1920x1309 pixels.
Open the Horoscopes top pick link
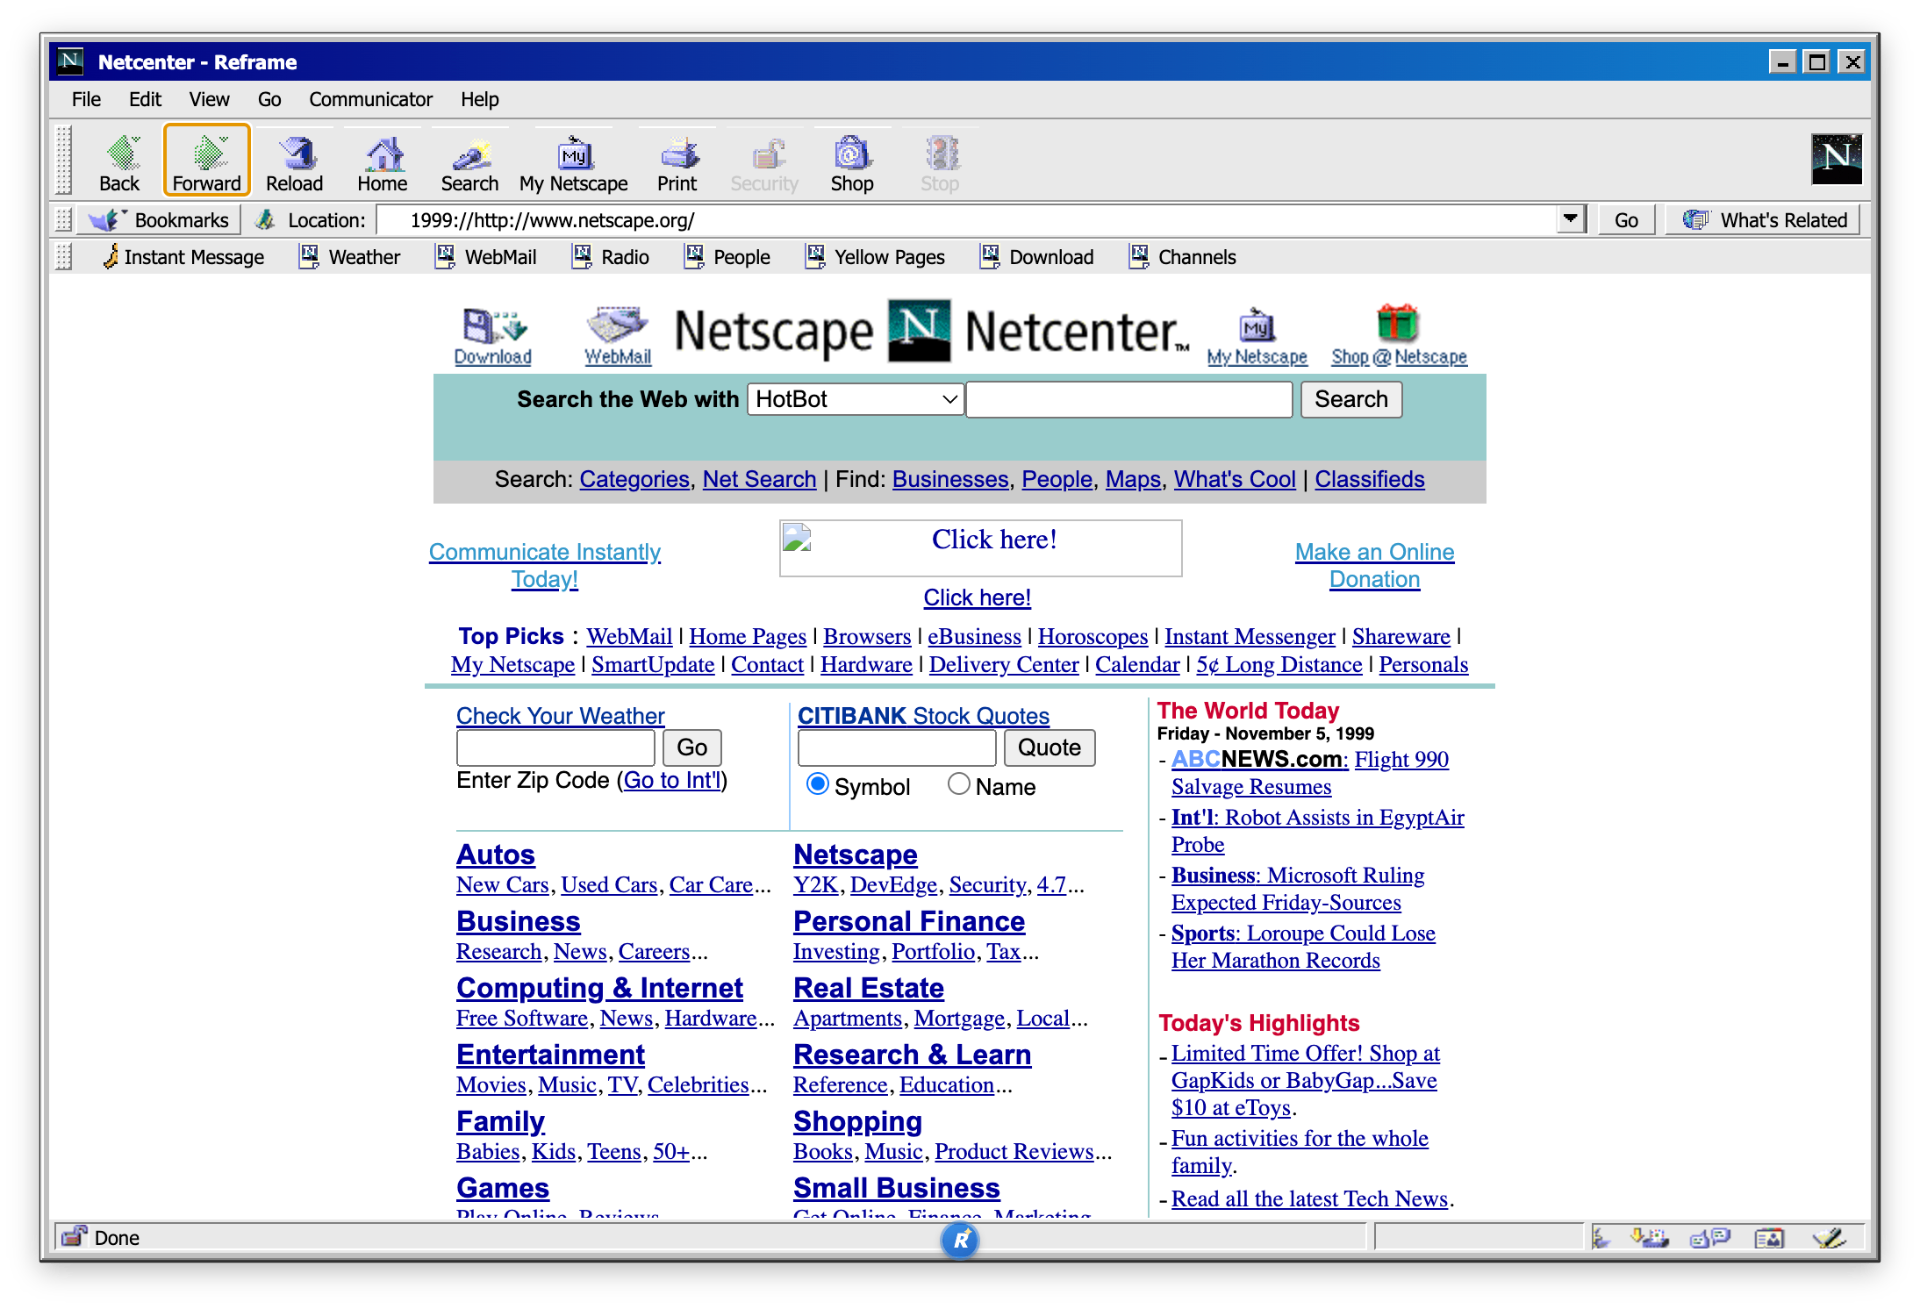[x=1092, y=636]
